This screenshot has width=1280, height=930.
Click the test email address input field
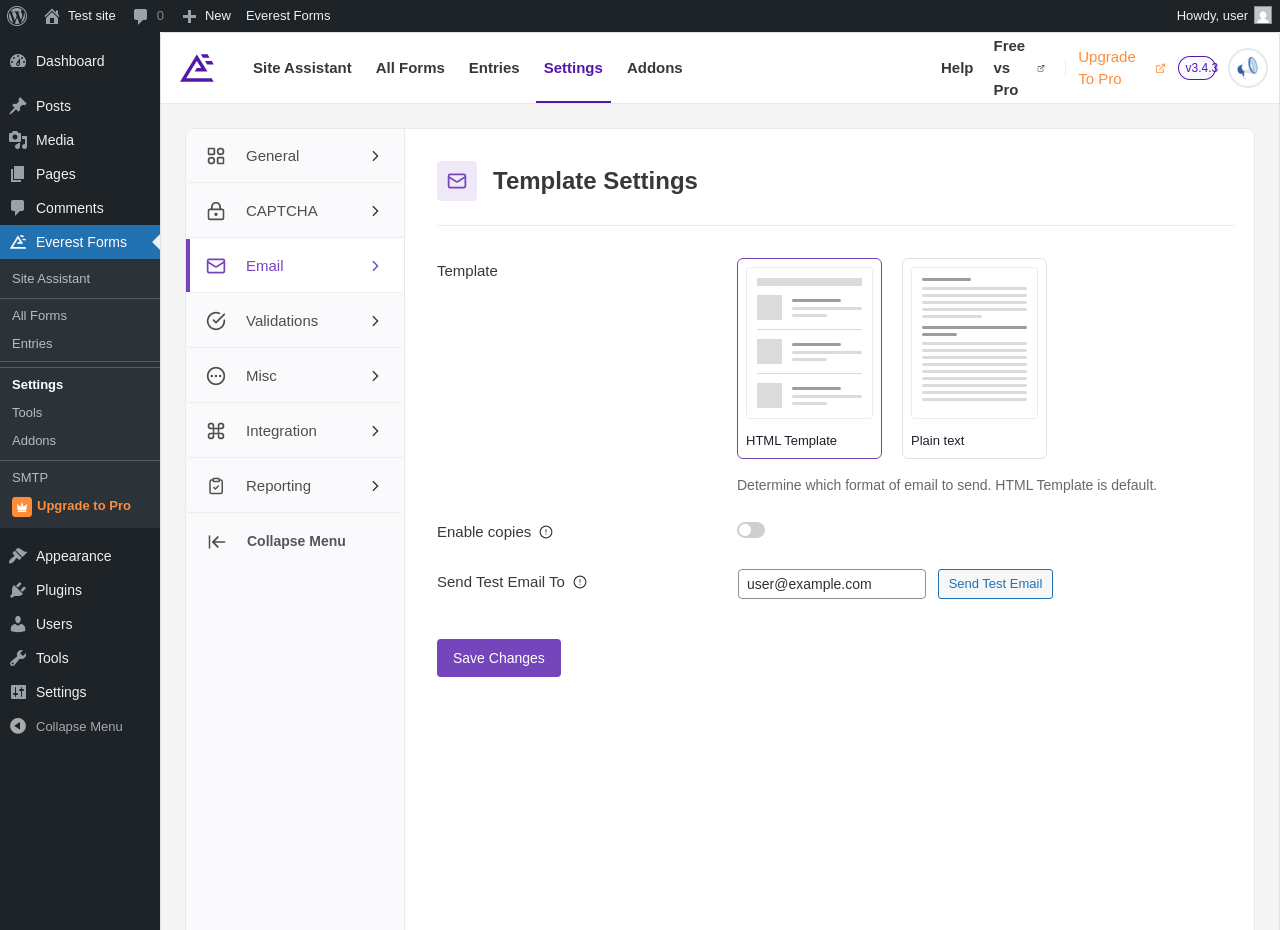[832, 584]
